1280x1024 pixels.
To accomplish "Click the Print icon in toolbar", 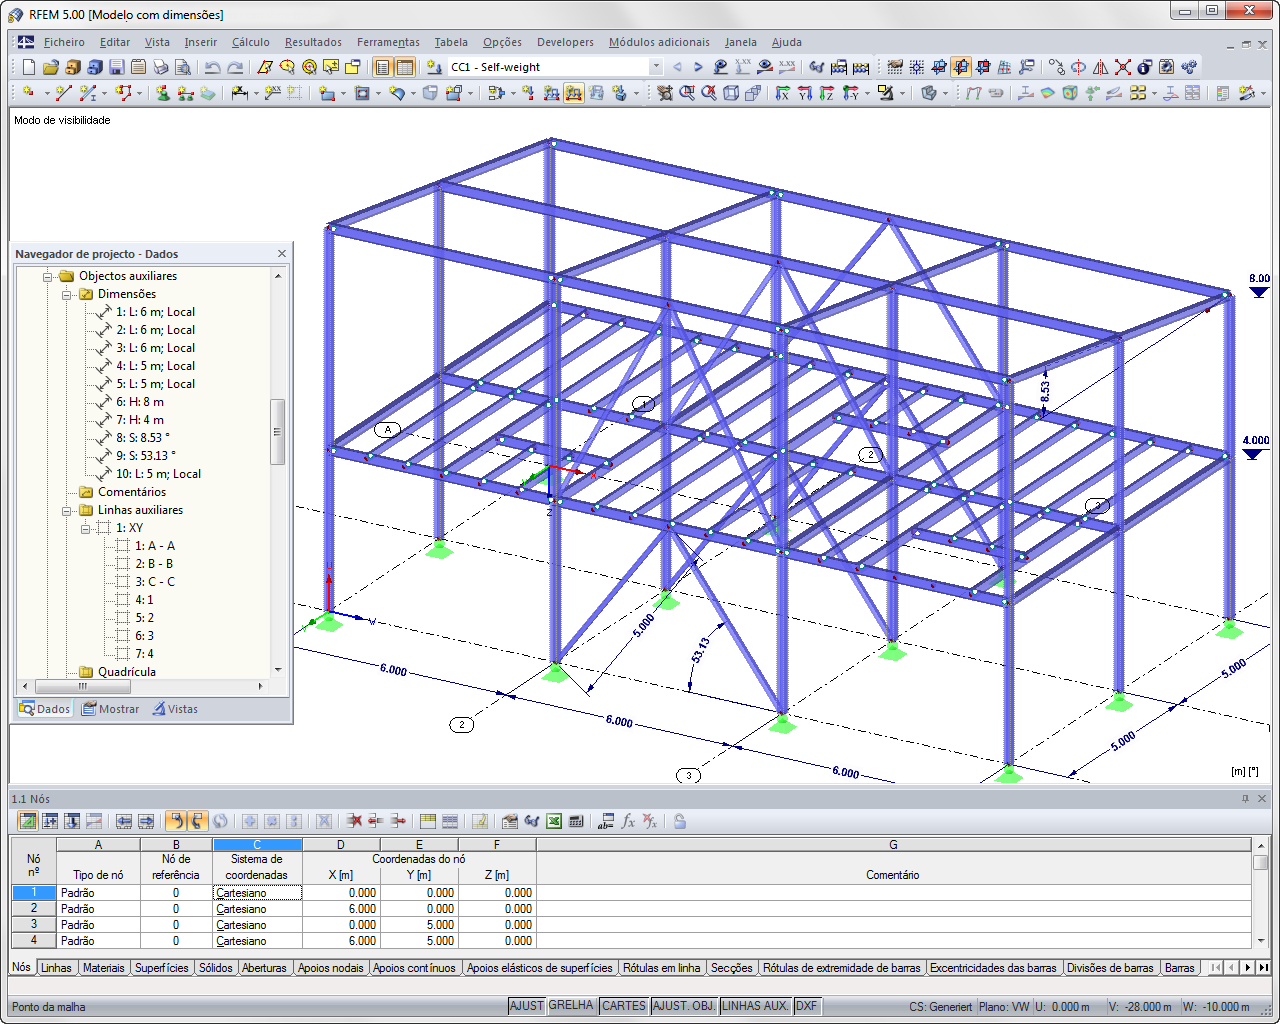I will [161, 67].
